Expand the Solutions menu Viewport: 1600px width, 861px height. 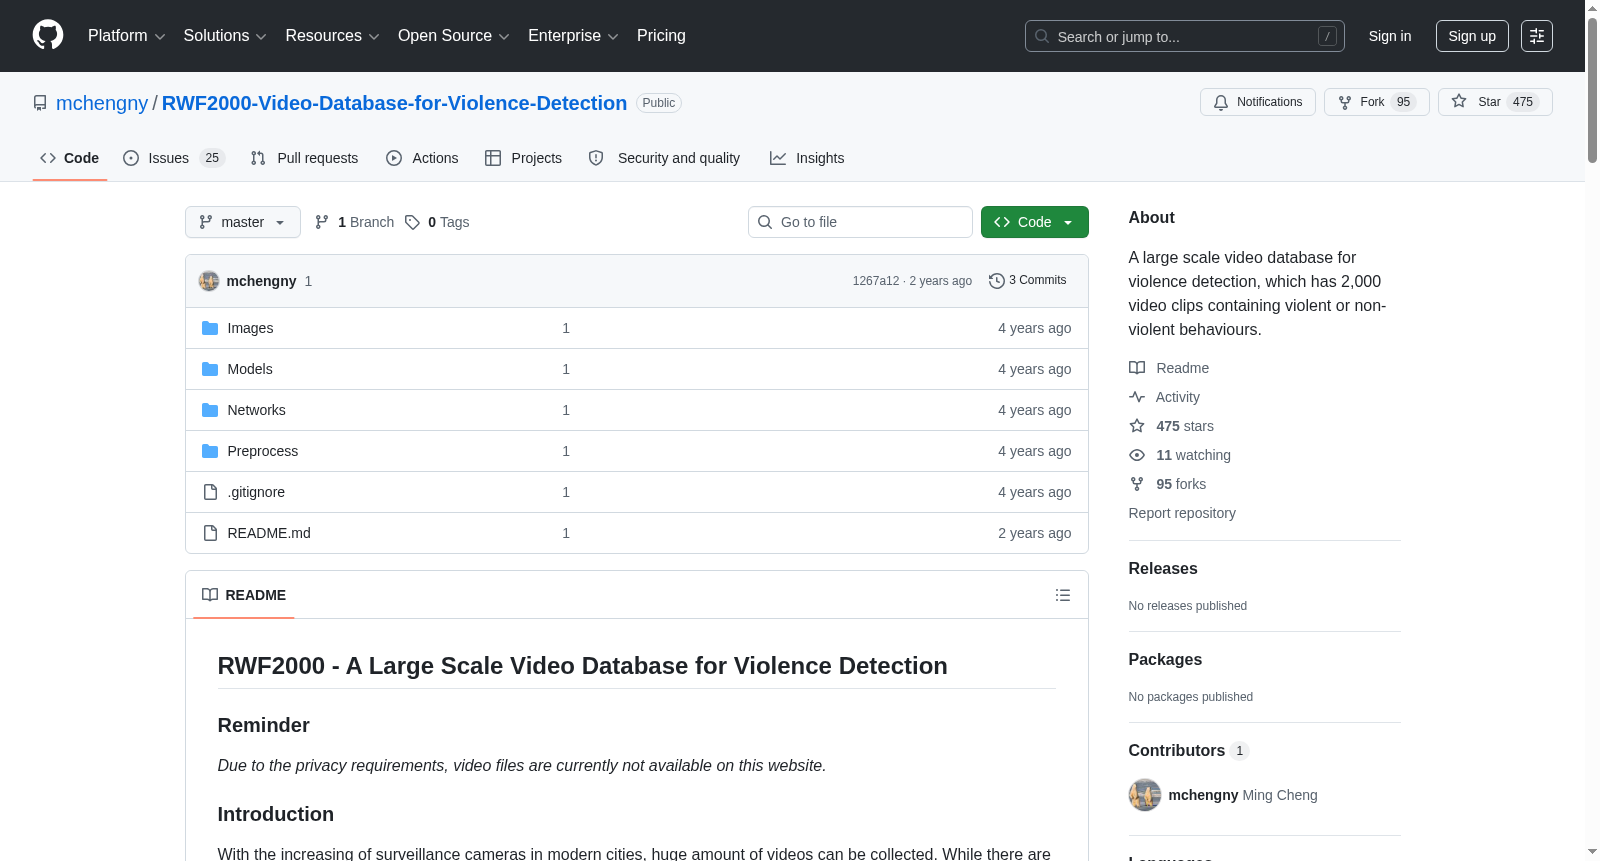point(225,36)
